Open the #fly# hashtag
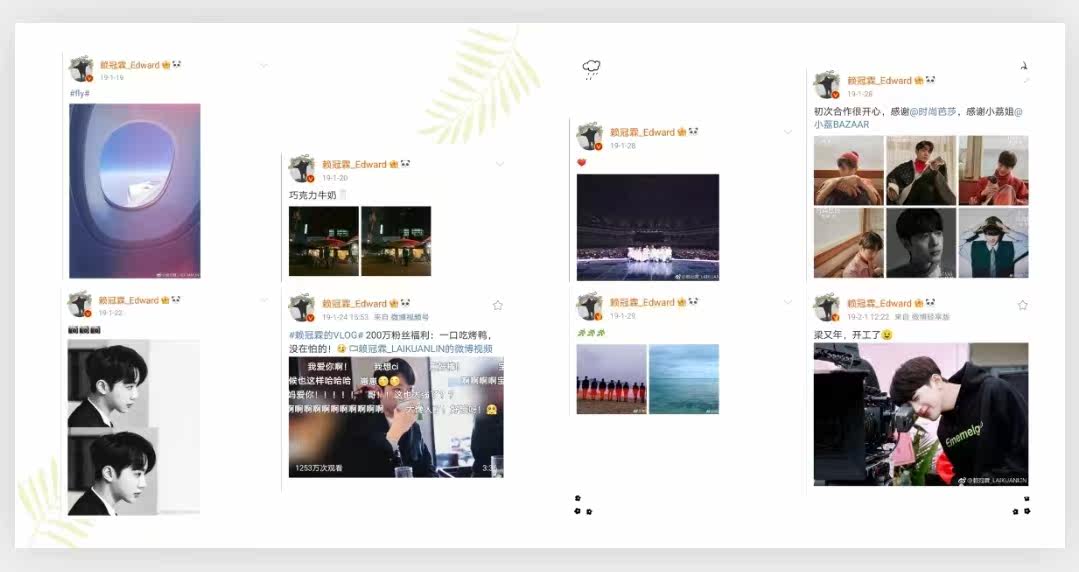The height and width of the screenshot is (572, 1079). [x=80, y=93]
